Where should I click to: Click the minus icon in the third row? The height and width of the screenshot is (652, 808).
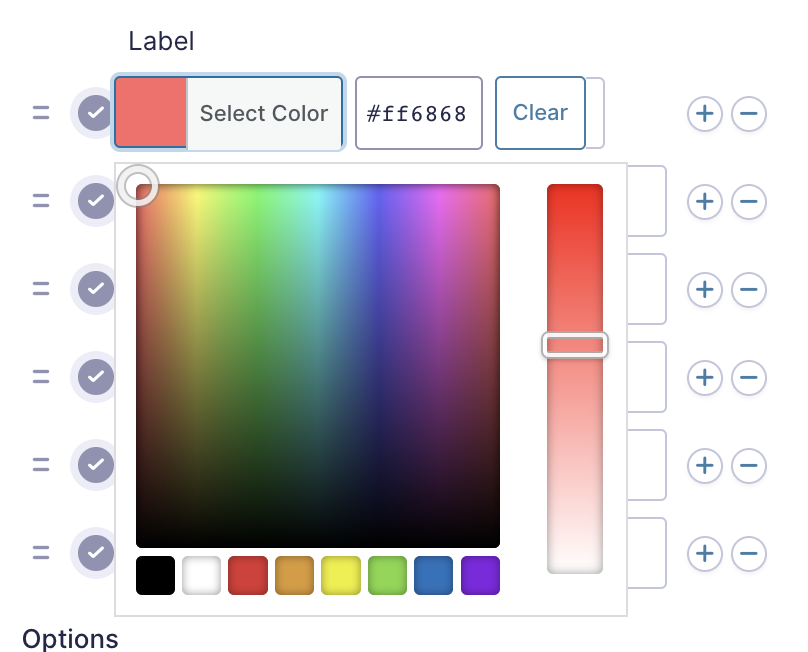click(749, 290)
